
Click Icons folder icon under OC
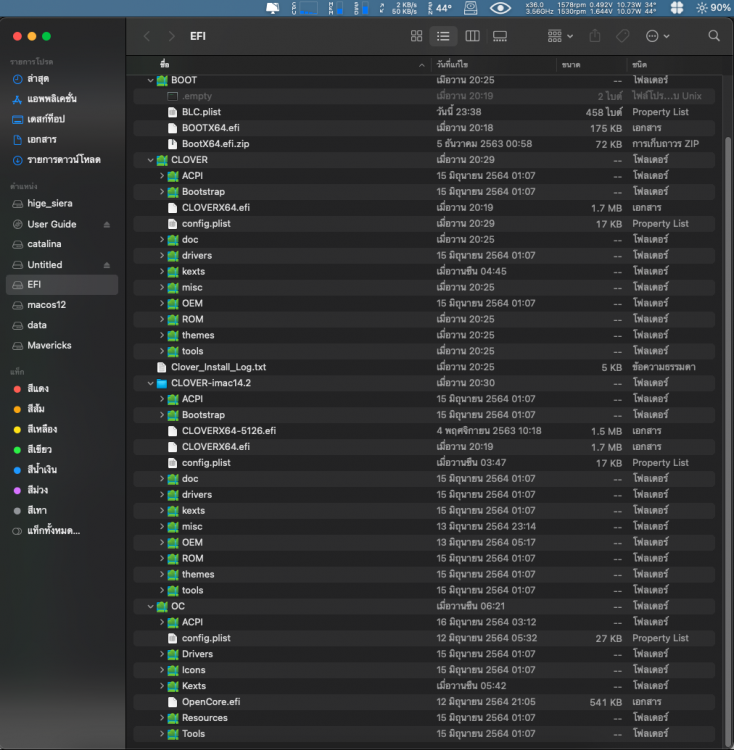pyautogui.click(x=173, y=670)
